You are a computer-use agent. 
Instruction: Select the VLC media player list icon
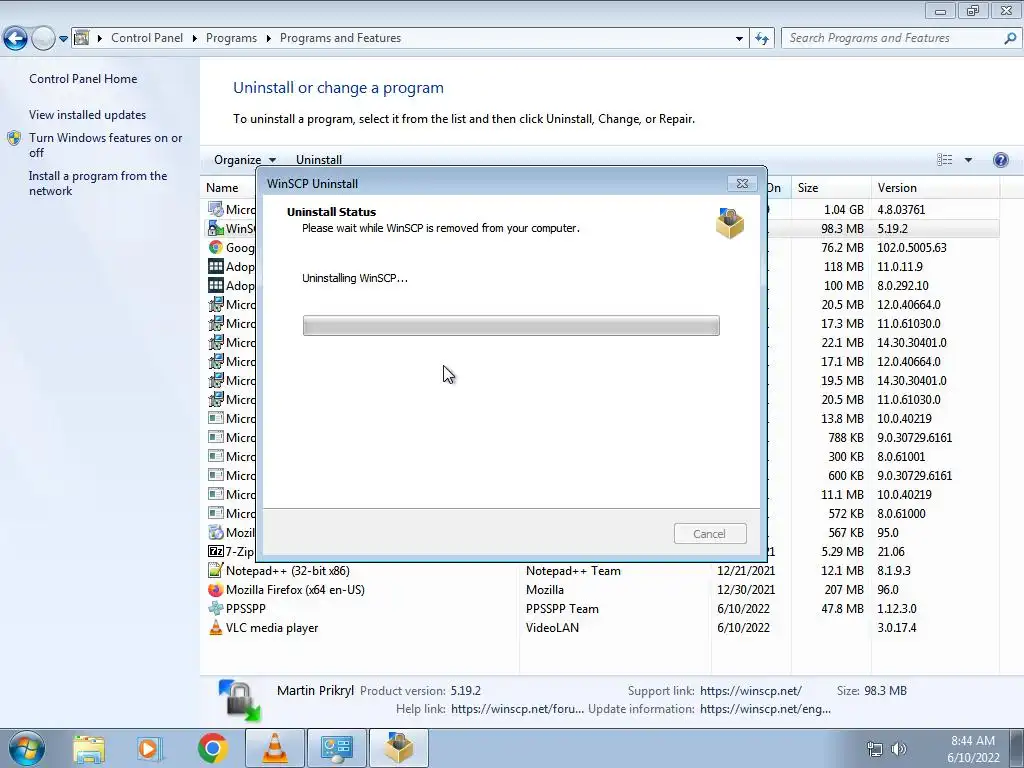coord(216,627)
